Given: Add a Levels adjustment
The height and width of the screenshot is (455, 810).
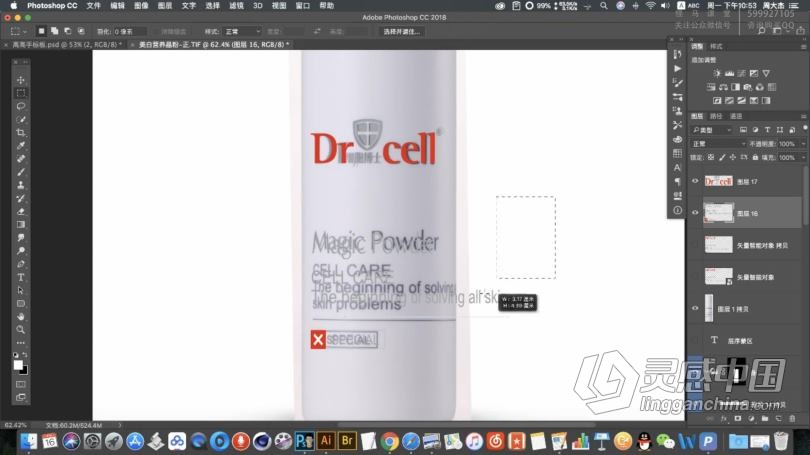Looking at the screenshot, I should click(729, 73).
